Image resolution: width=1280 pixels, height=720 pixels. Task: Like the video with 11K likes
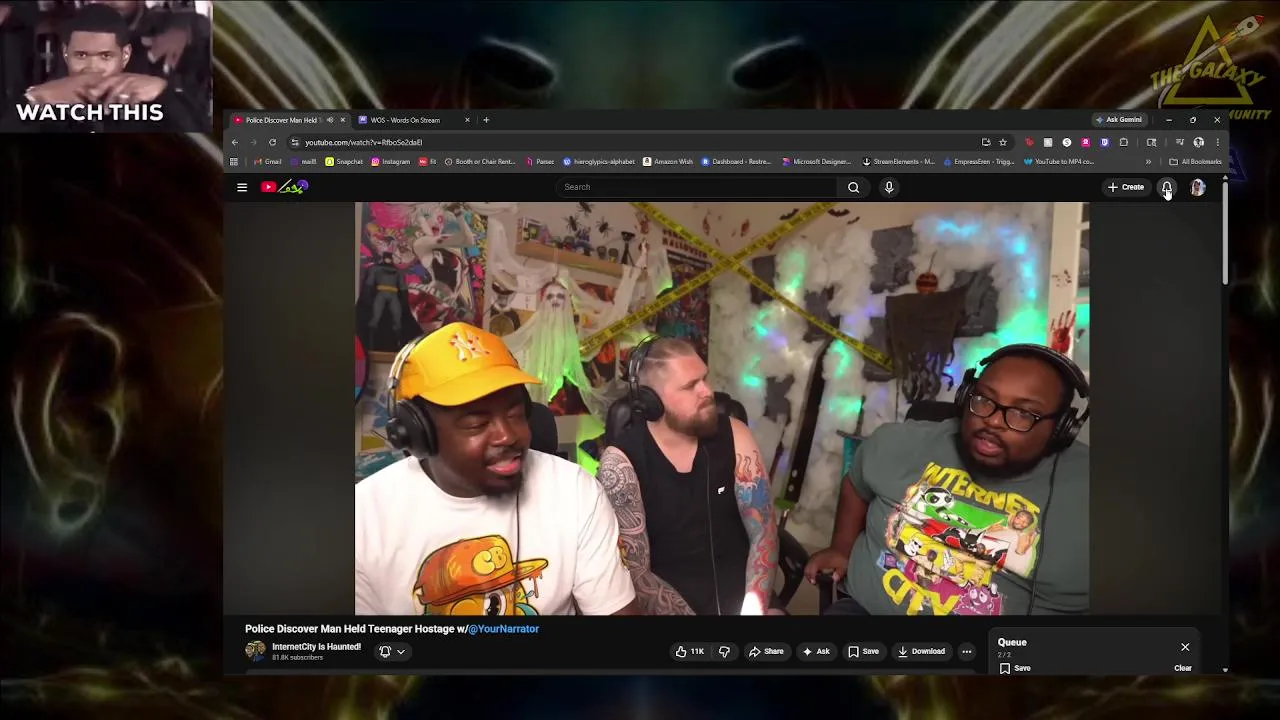[x=690, y=651]
